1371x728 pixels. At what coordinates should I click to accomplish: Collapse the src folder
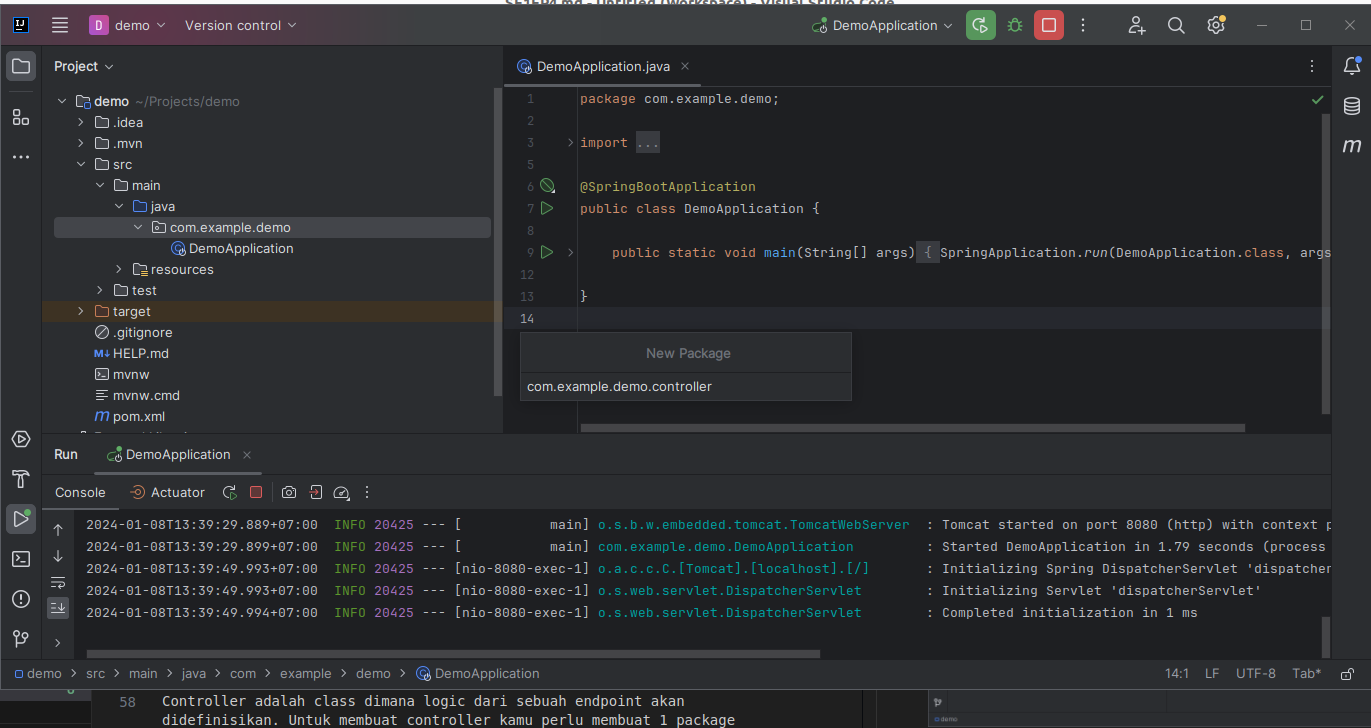pyautogui.click(x=81, y=164)
